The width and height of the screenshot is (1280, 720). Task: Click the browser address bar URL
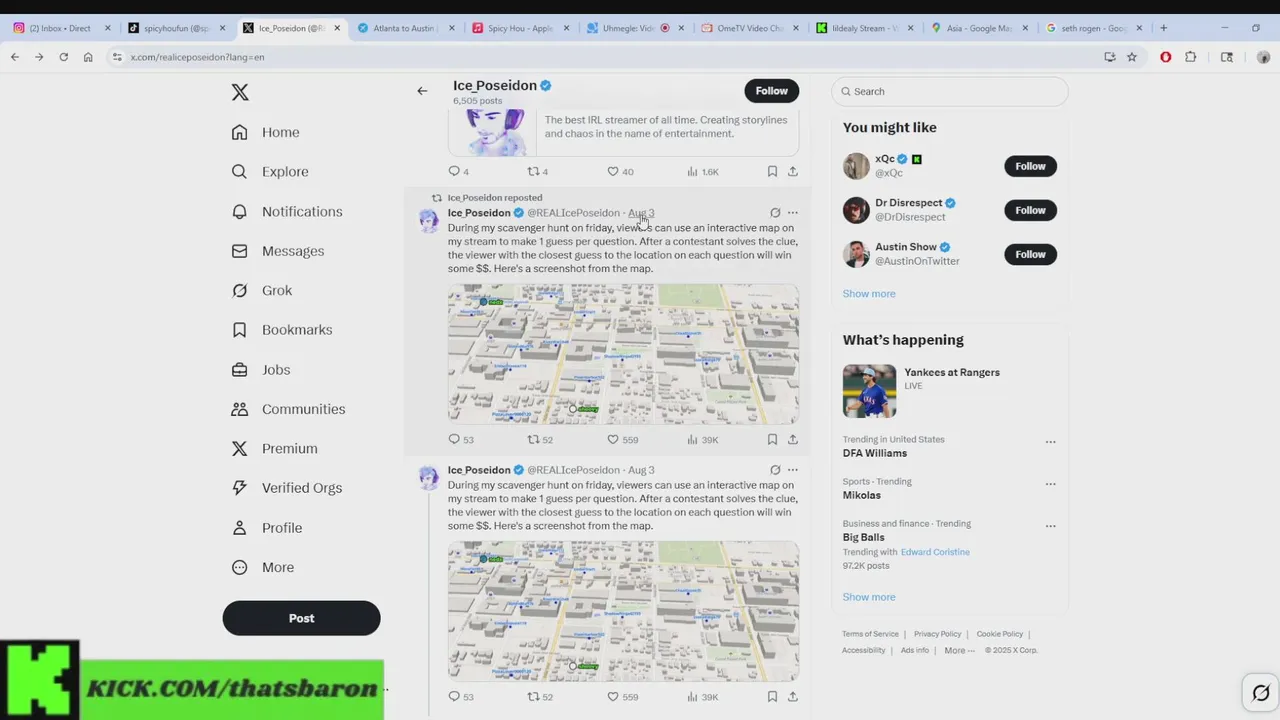click(197, 57)
